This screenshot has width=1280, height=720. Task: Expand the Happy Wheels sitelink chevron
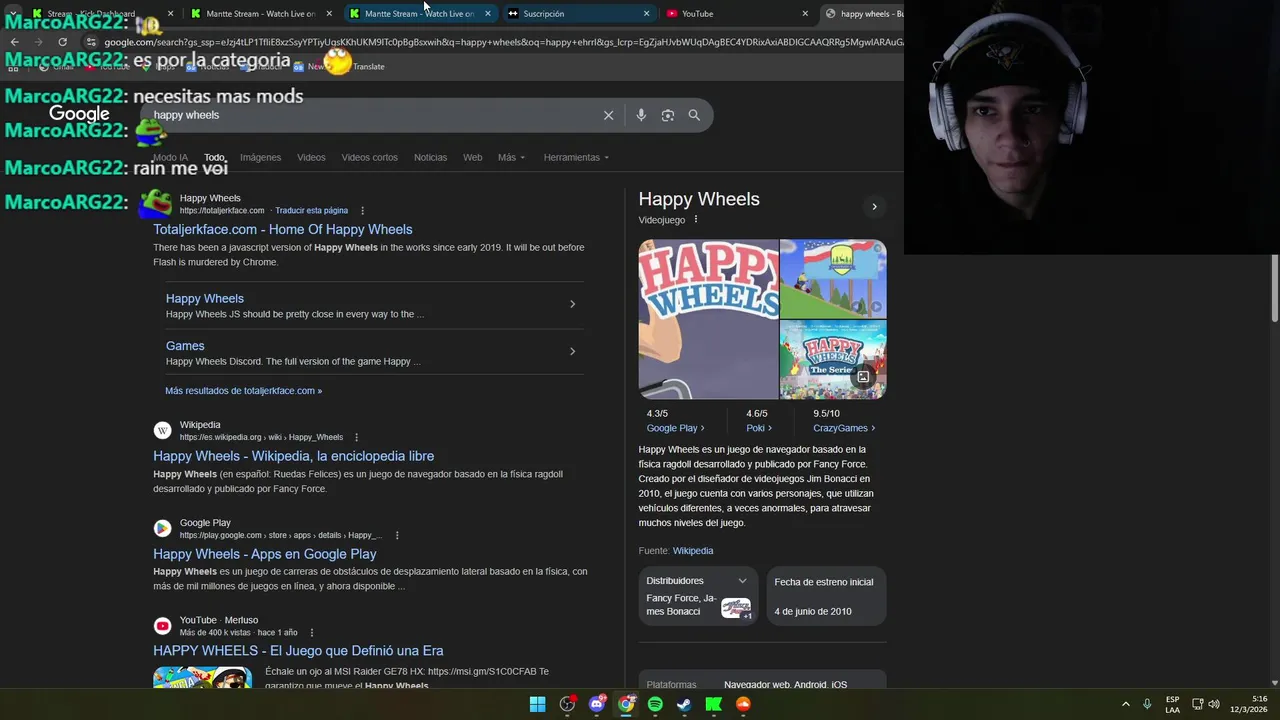(572, 304)
